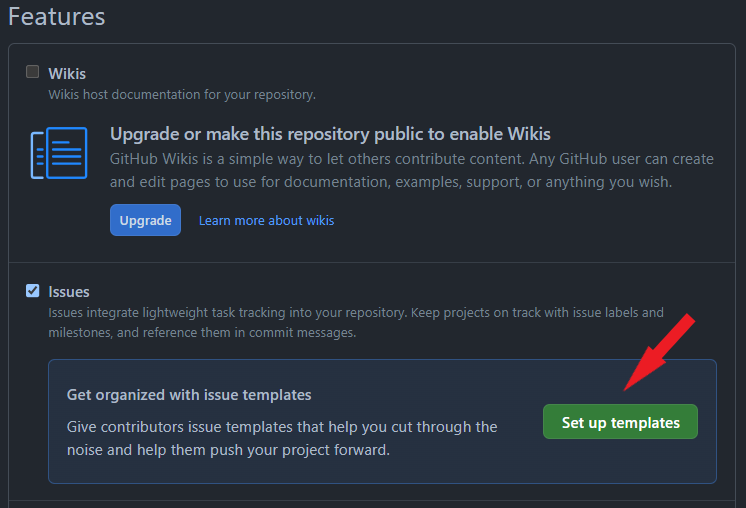Open the Learn more about wikis link

click(266, 220)
